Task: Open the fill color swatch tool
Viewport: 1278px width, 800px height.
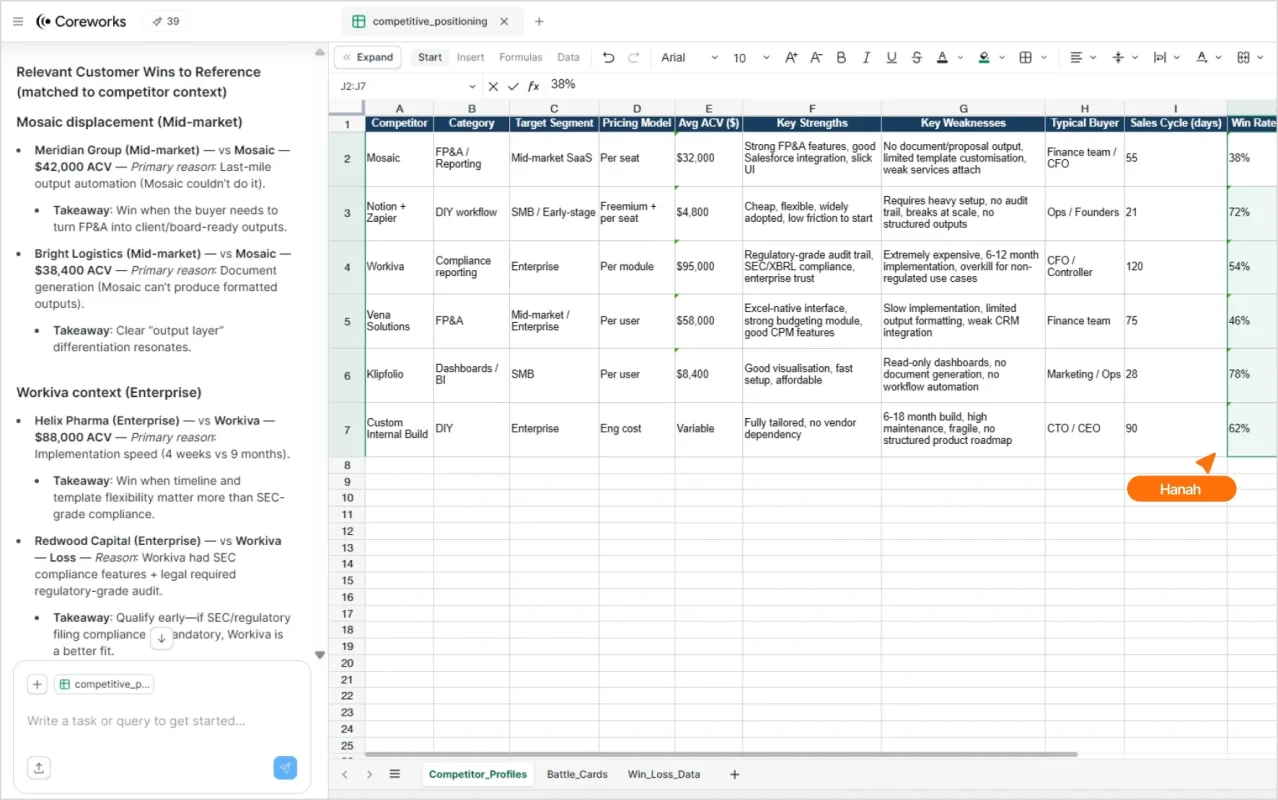Action: tap(984, 58)
